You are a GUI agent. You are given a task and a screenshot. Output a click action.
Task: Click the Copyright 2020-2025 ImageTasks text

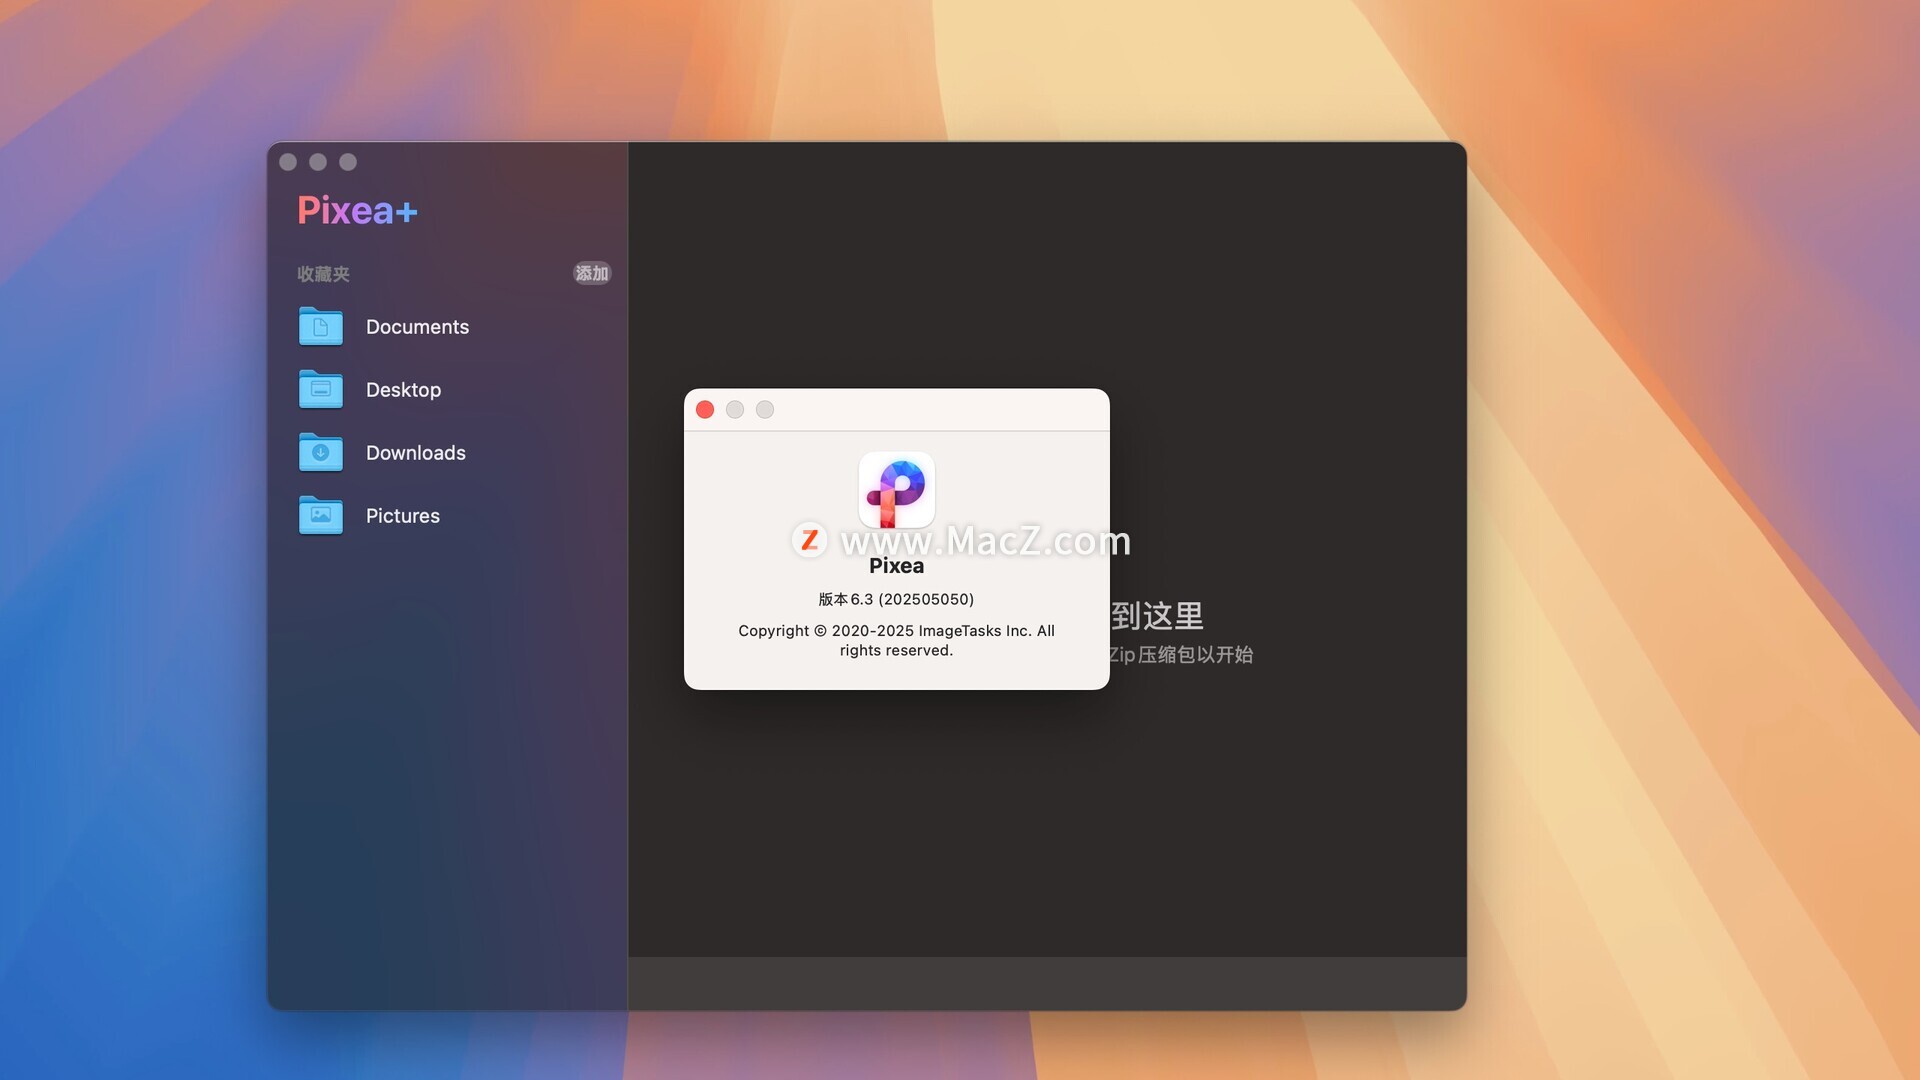click(x=896, y=640)
